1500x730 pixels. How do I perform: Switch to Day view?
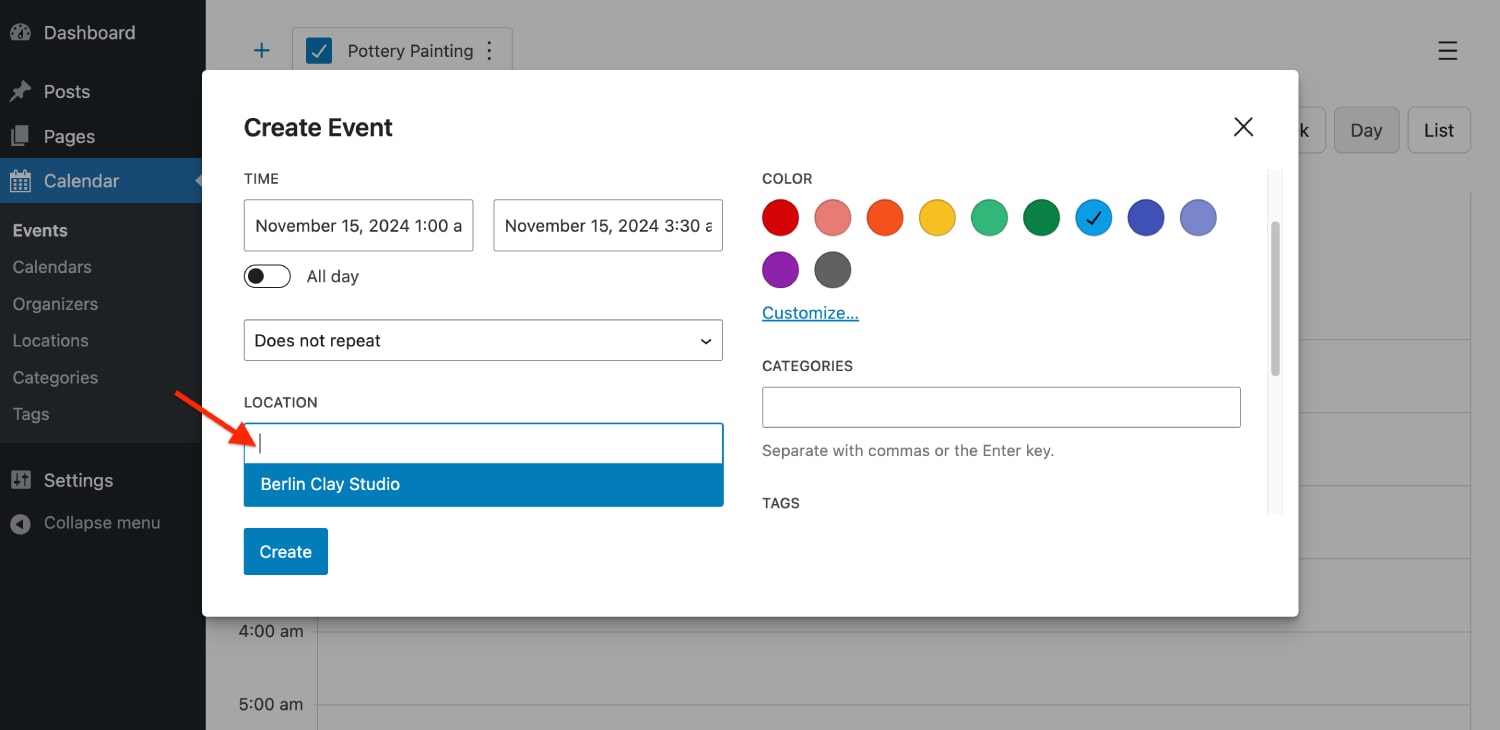tap(1366, 130)
